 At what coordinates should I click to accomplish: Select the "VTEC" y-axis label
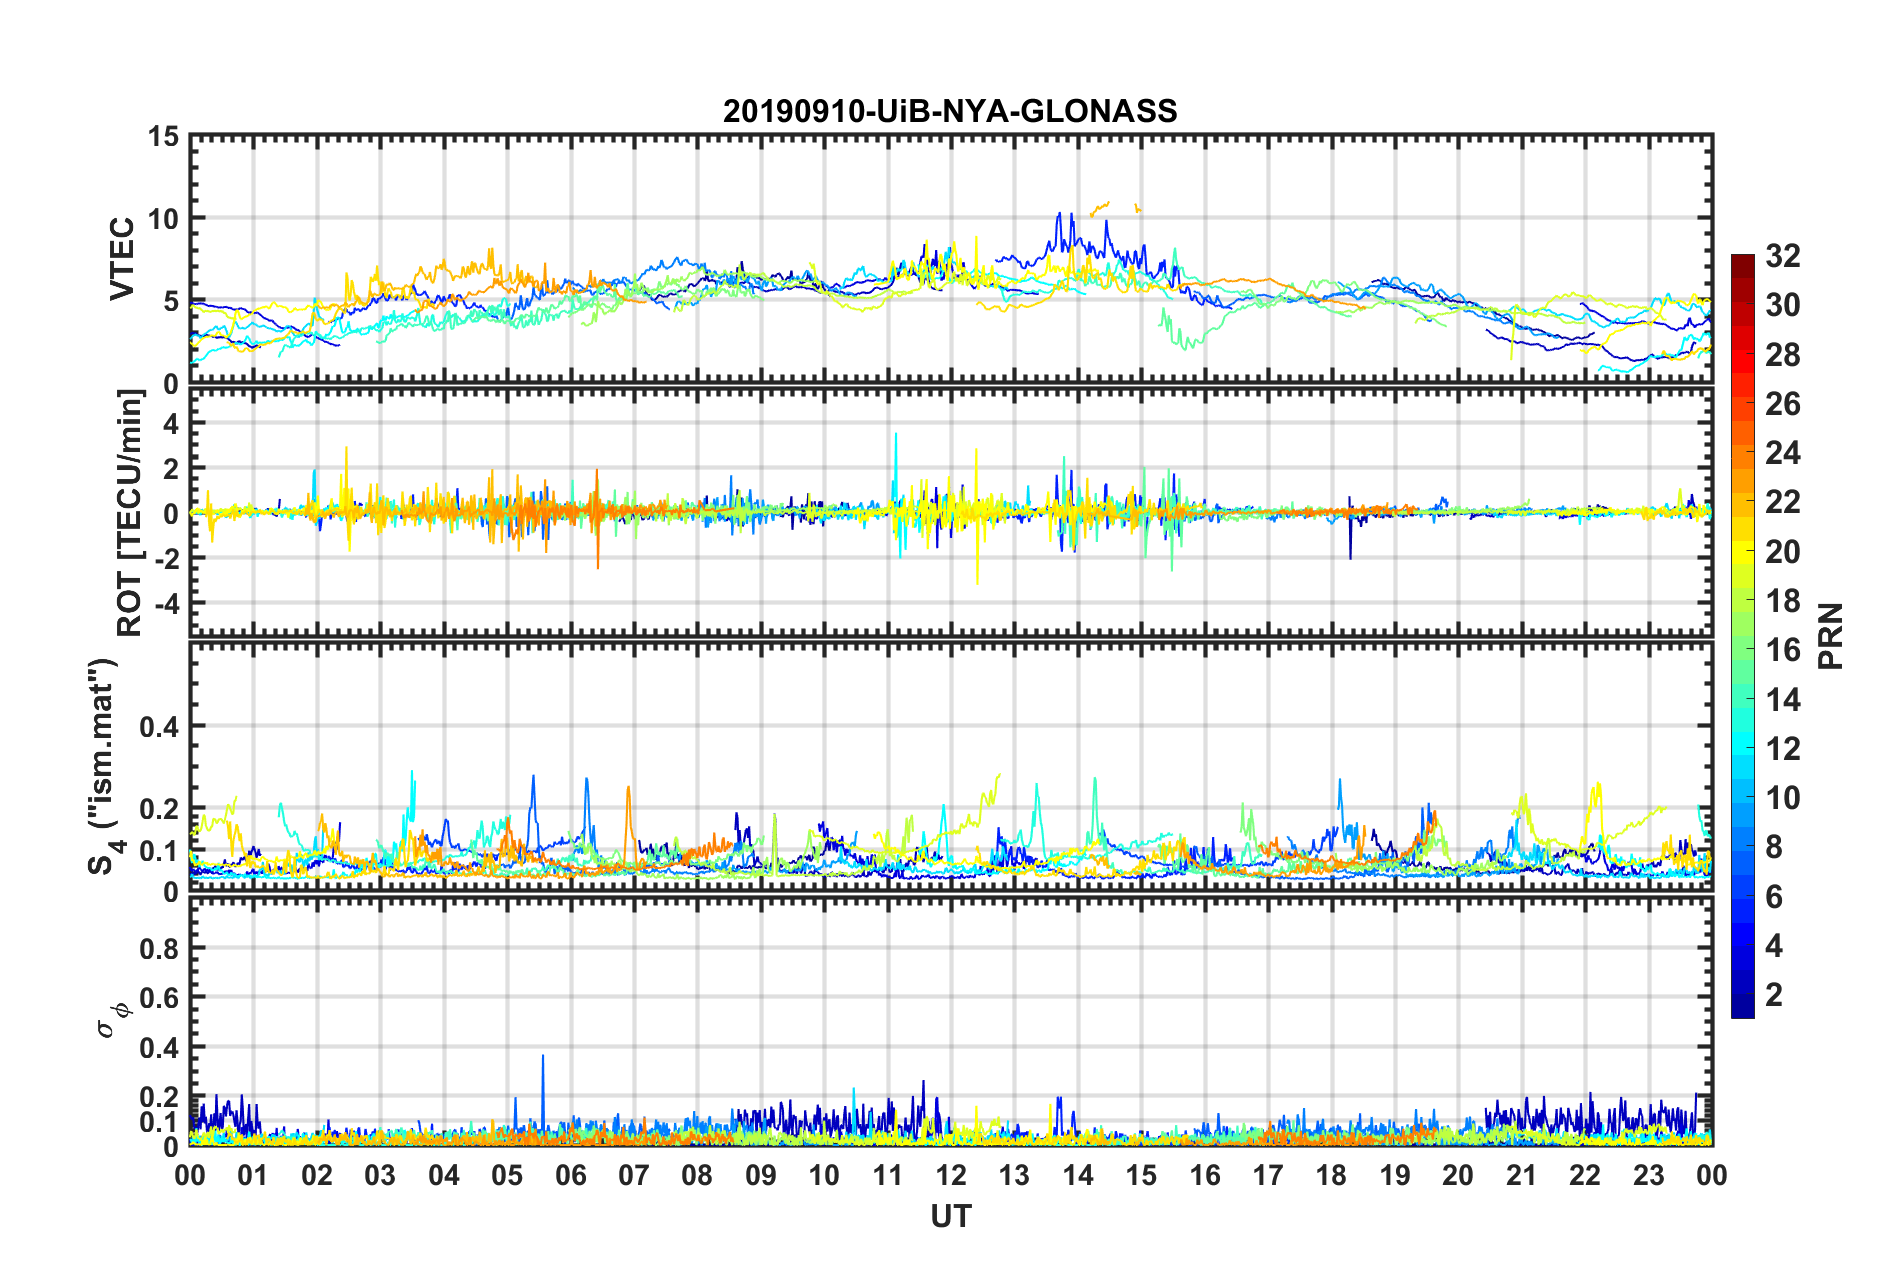click(x=121, y=259)
